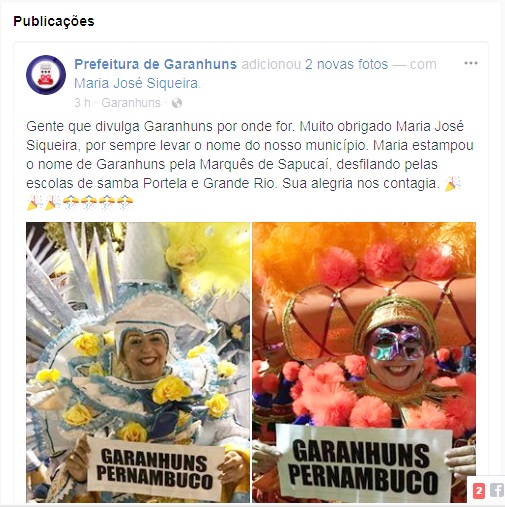The width and height of the screenshot is (505, 507).
Task: Click the party popper emoji after 'contagia'
Action: 453,183
